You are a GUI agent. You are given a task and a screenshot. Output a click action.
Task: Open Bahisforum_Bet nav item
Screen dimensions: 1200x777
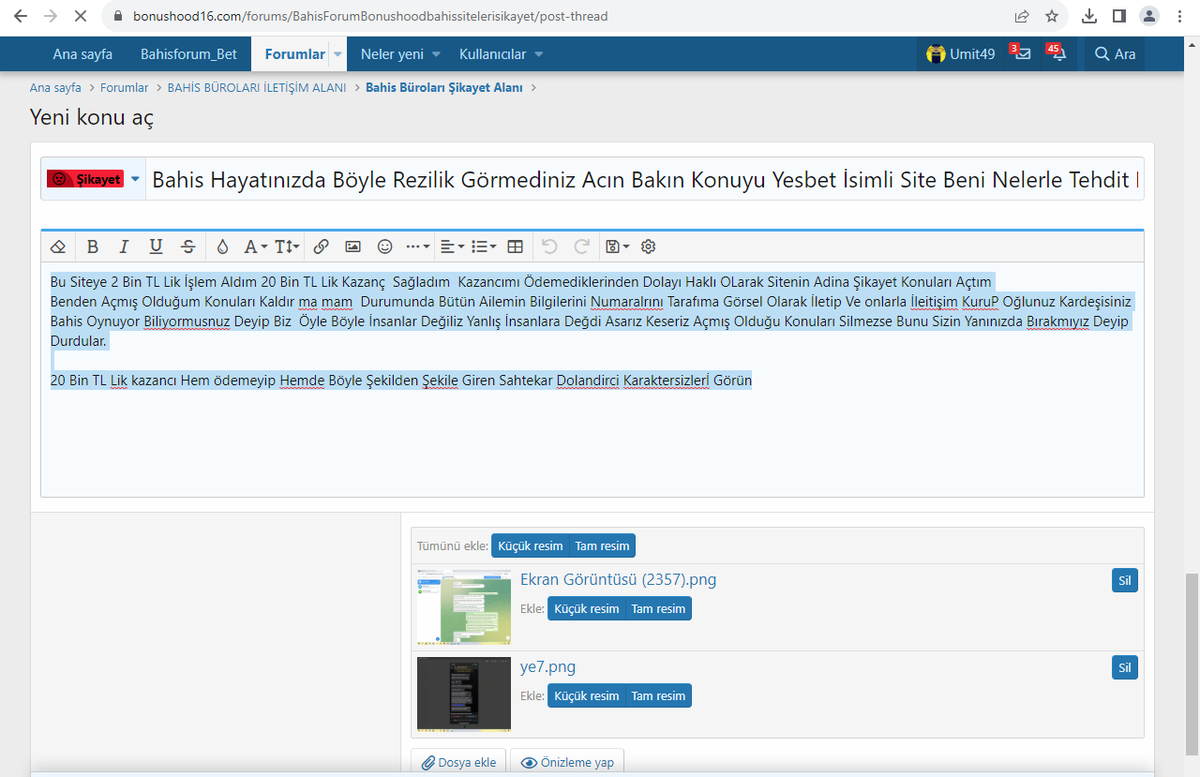coord(189,54)
